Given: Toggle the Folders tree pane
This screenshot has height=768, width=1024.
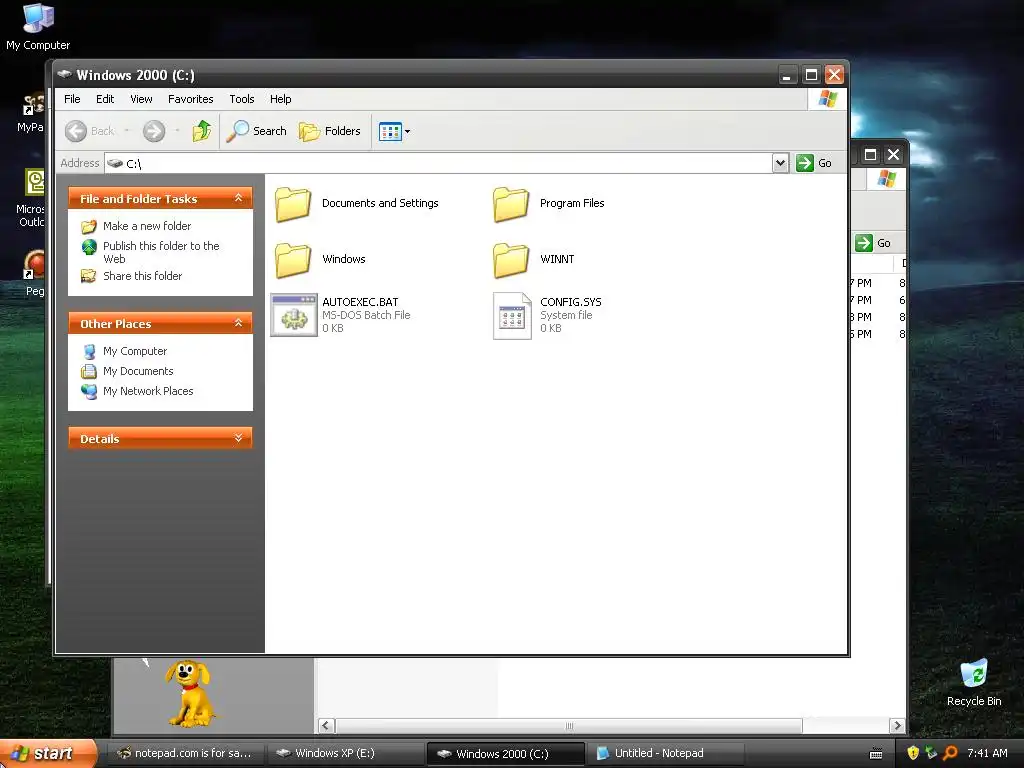Looking at the screenshot, I should (x=330, y=131).
